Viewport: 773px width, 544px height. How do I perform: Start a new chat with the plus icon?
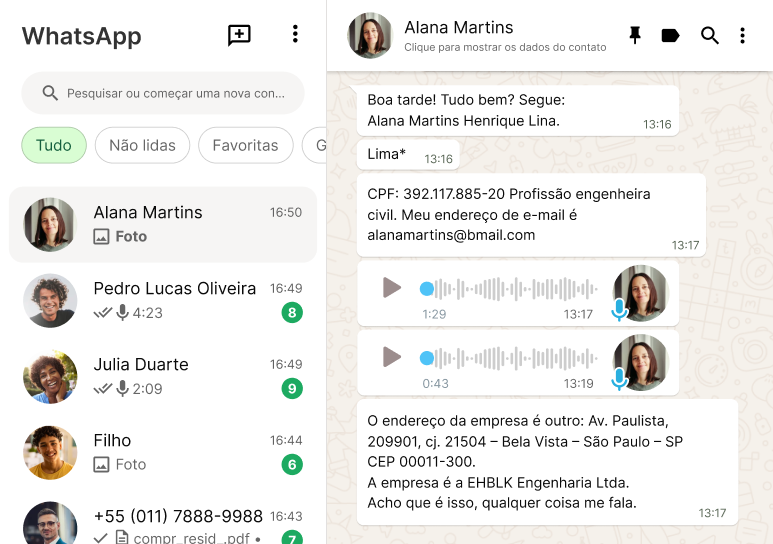tap(239, 35)
